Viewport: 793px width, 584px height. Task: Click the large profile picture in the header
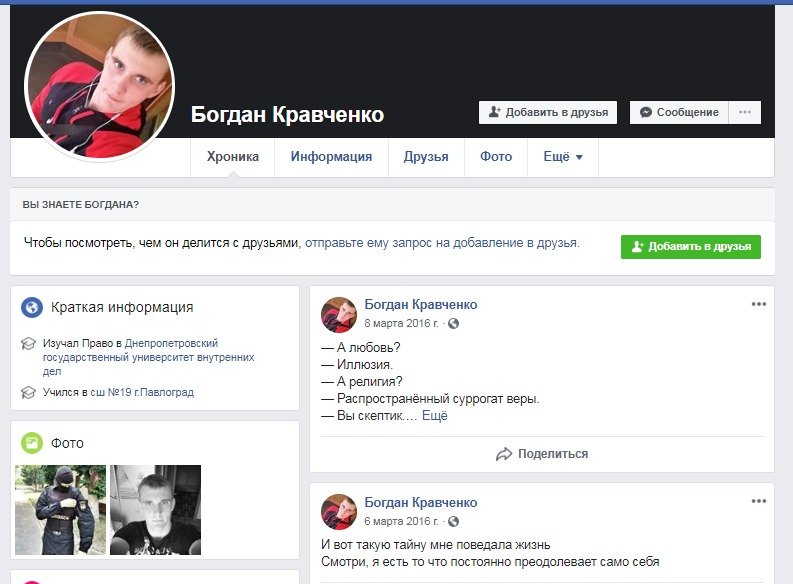[x=99, y=86]
